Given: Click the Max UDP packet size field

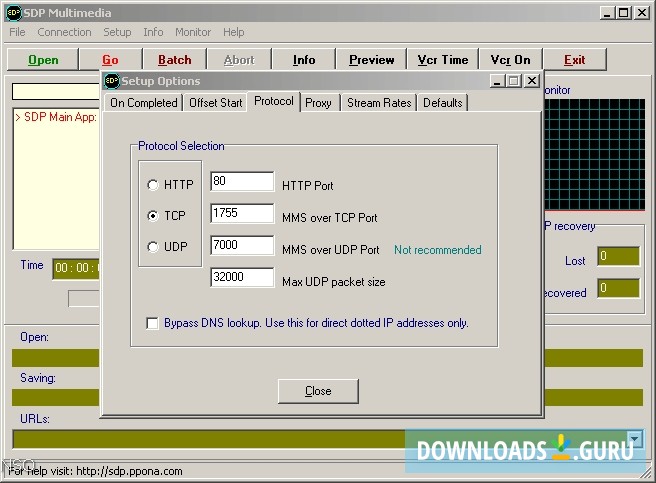Looking at the screenshot, I should (242, 277).
